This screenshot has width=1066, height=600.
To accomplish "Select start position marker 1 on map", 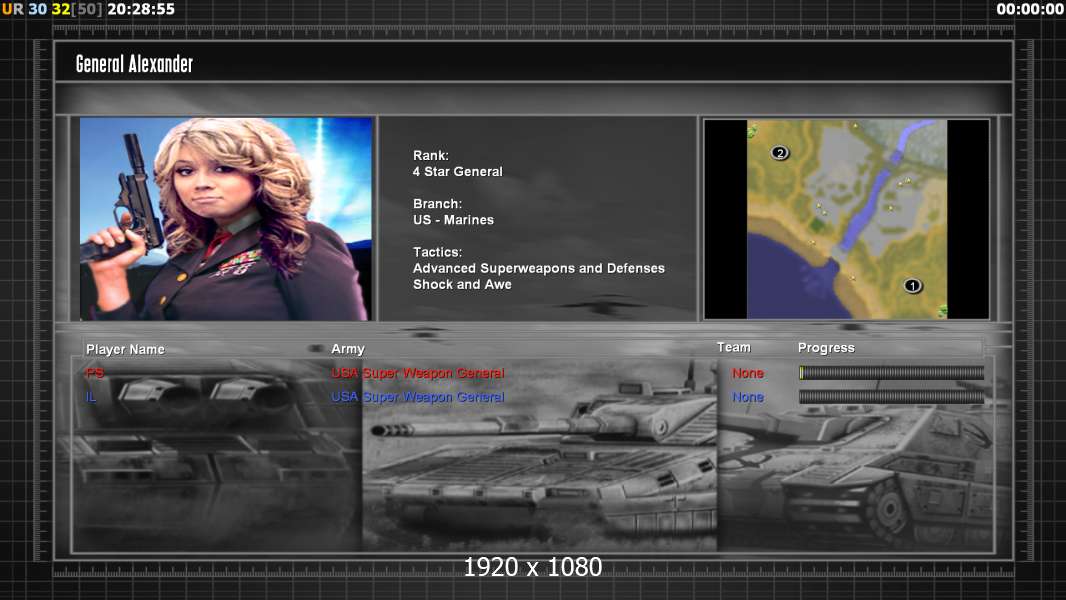I will (x=912, y=285).
